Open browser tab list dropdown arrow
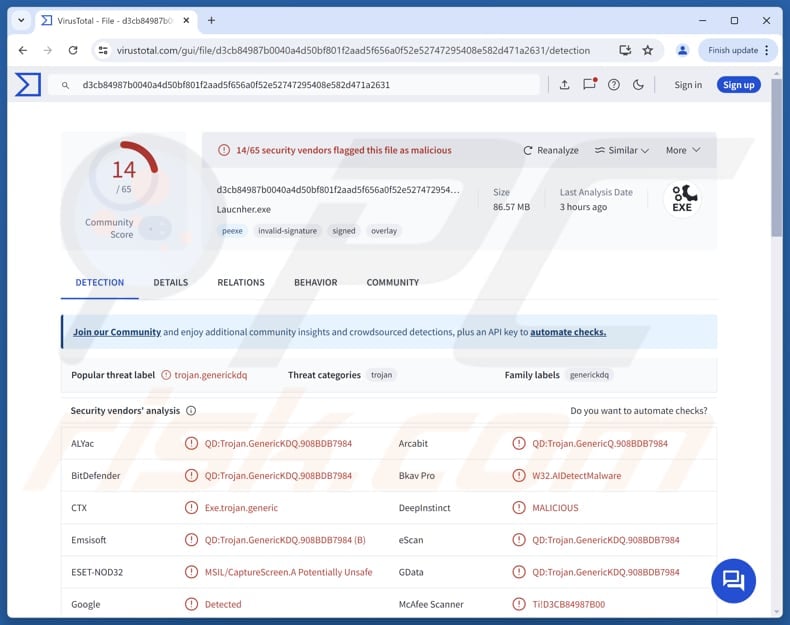 coord(20,20)
